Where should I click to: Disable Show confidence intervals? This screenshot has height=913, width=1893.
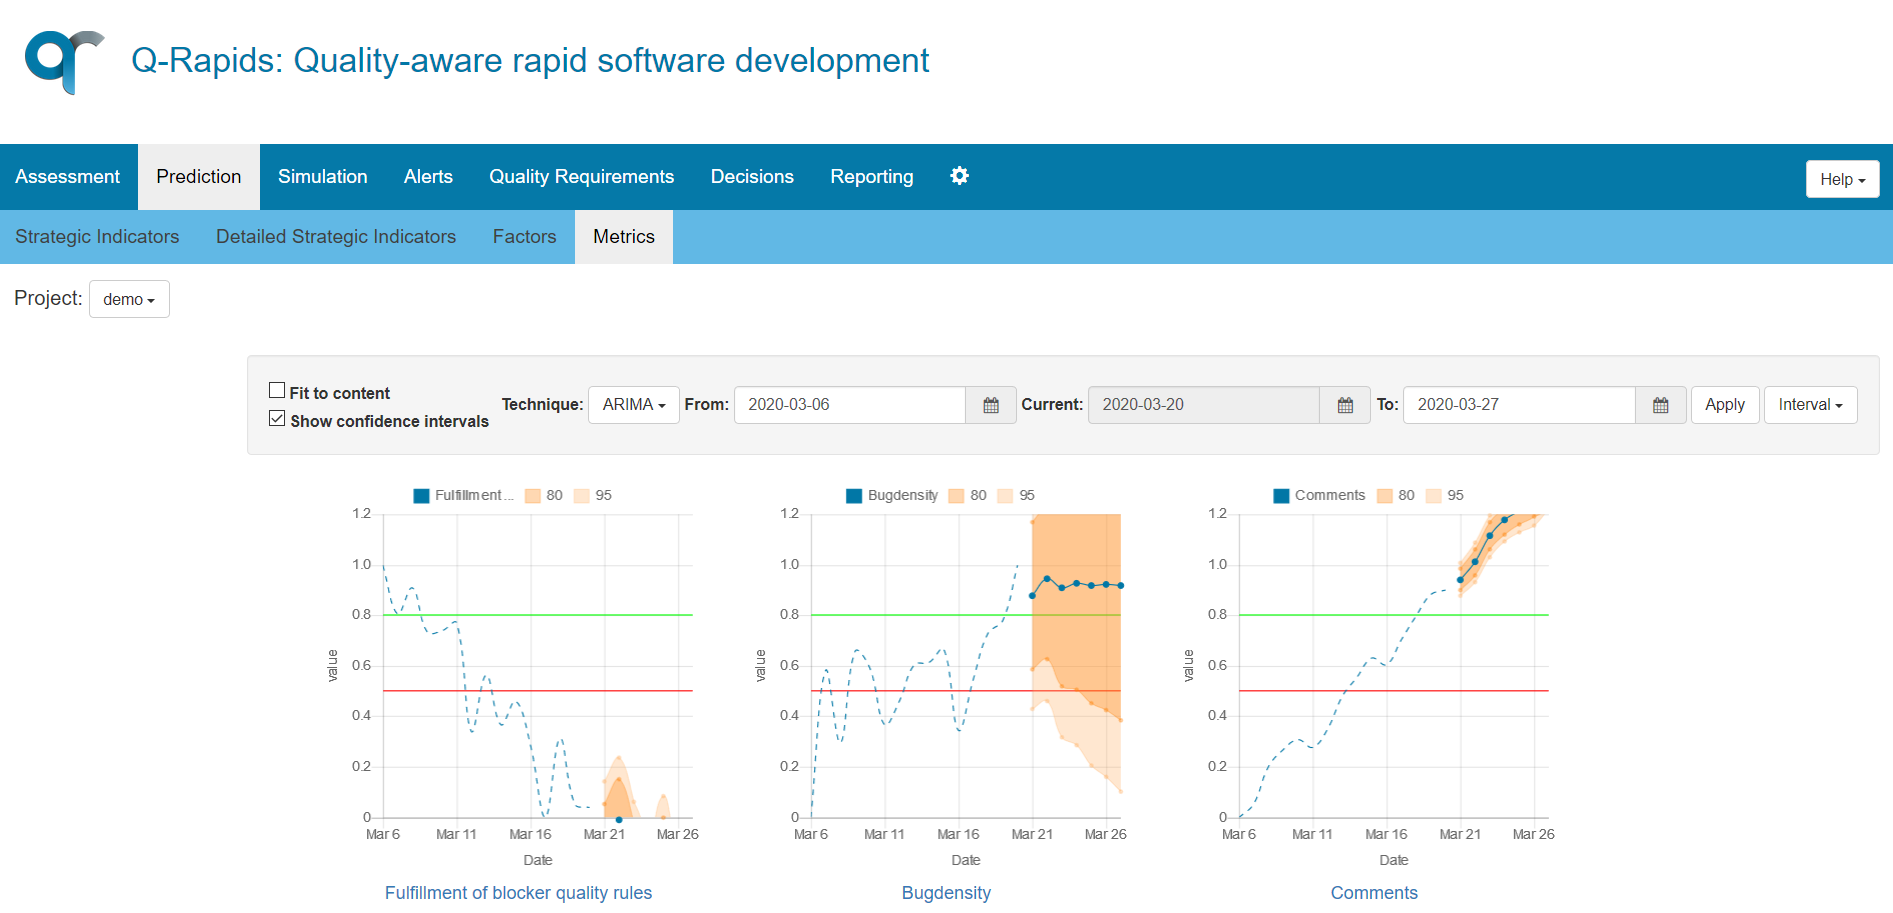pyautogui.click(x=277, y=418)
